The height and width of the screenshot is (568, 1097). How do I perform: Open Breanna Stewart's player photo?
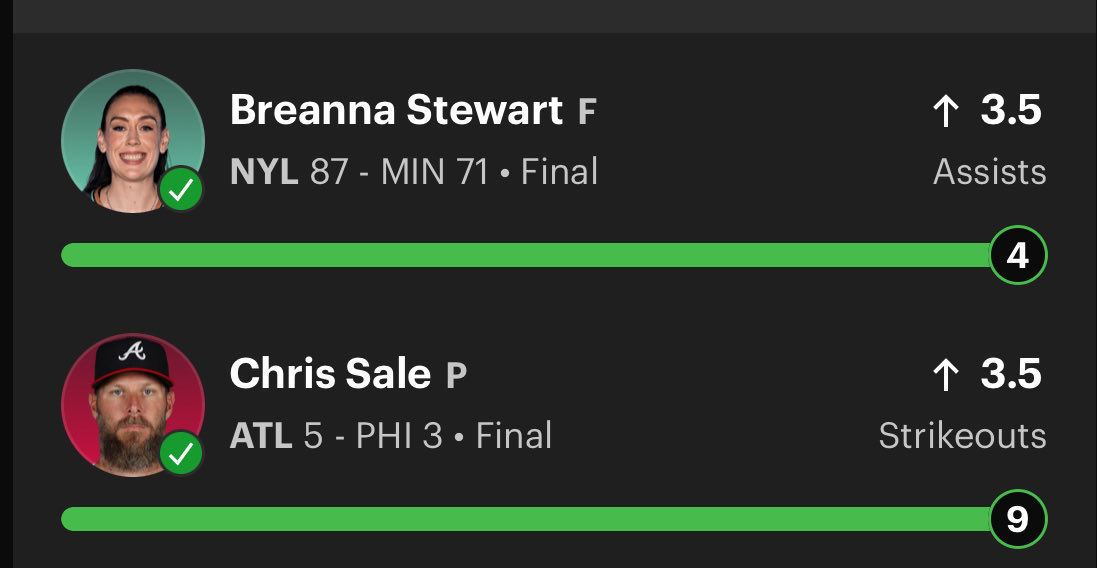click(133, 141)
